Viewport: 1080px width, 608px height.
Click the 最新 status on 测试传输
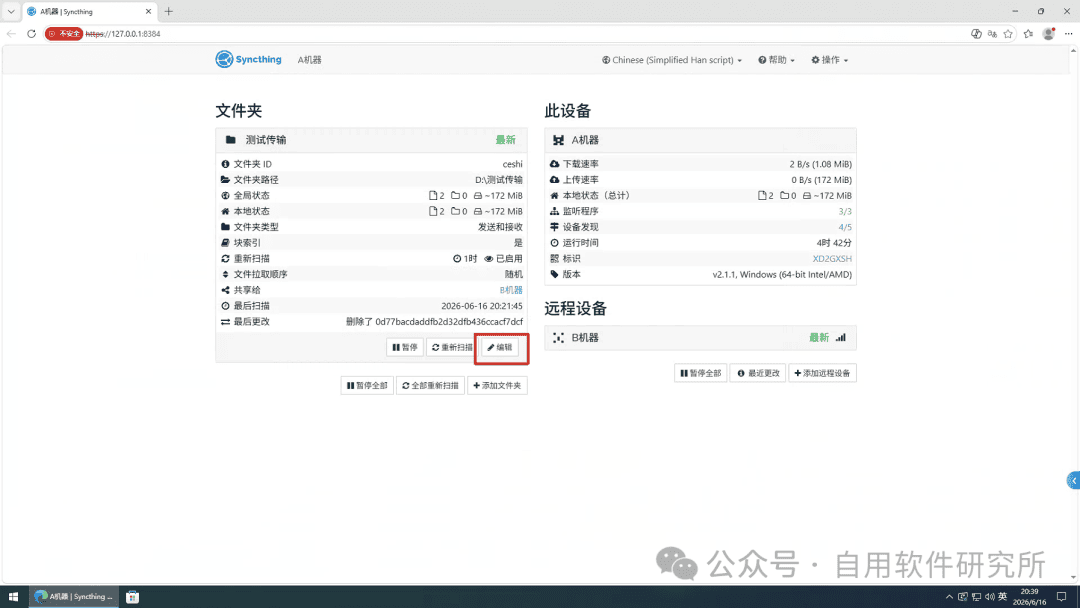tap(506, 140)
